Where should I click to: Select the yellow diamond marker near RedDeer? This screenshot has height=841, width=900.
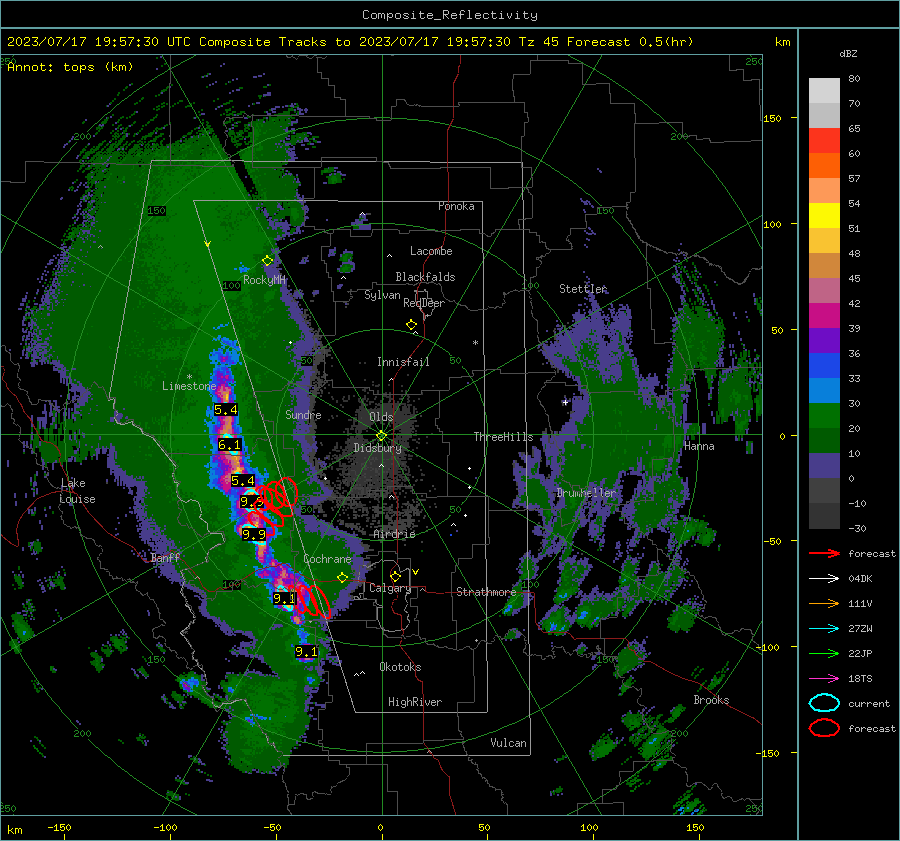click(x=411, y=325)
